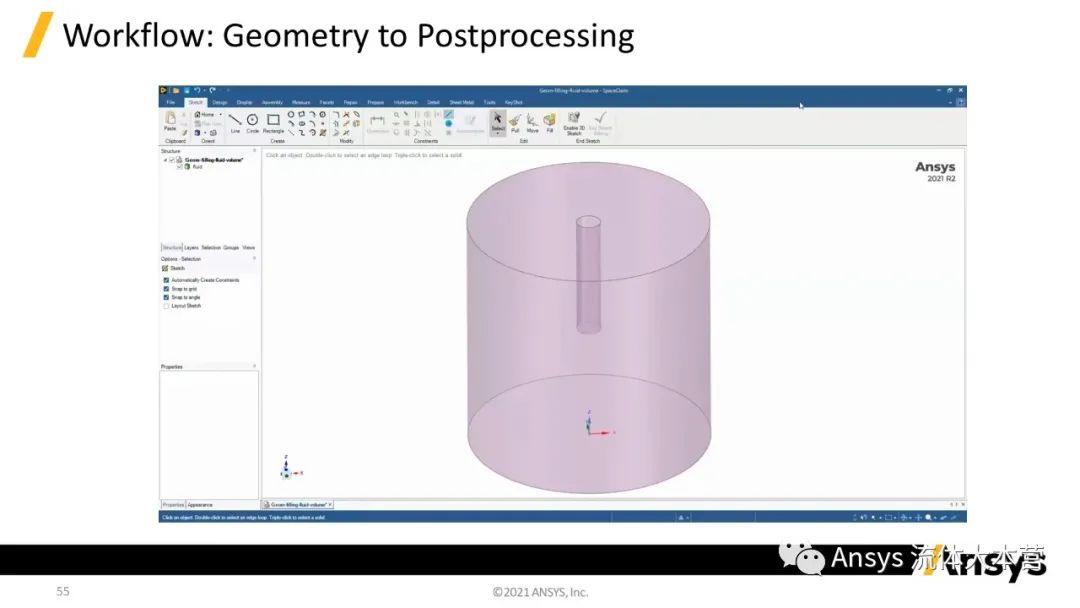
Task: Pin the Properties panel
Action: [x=254, y=366]
